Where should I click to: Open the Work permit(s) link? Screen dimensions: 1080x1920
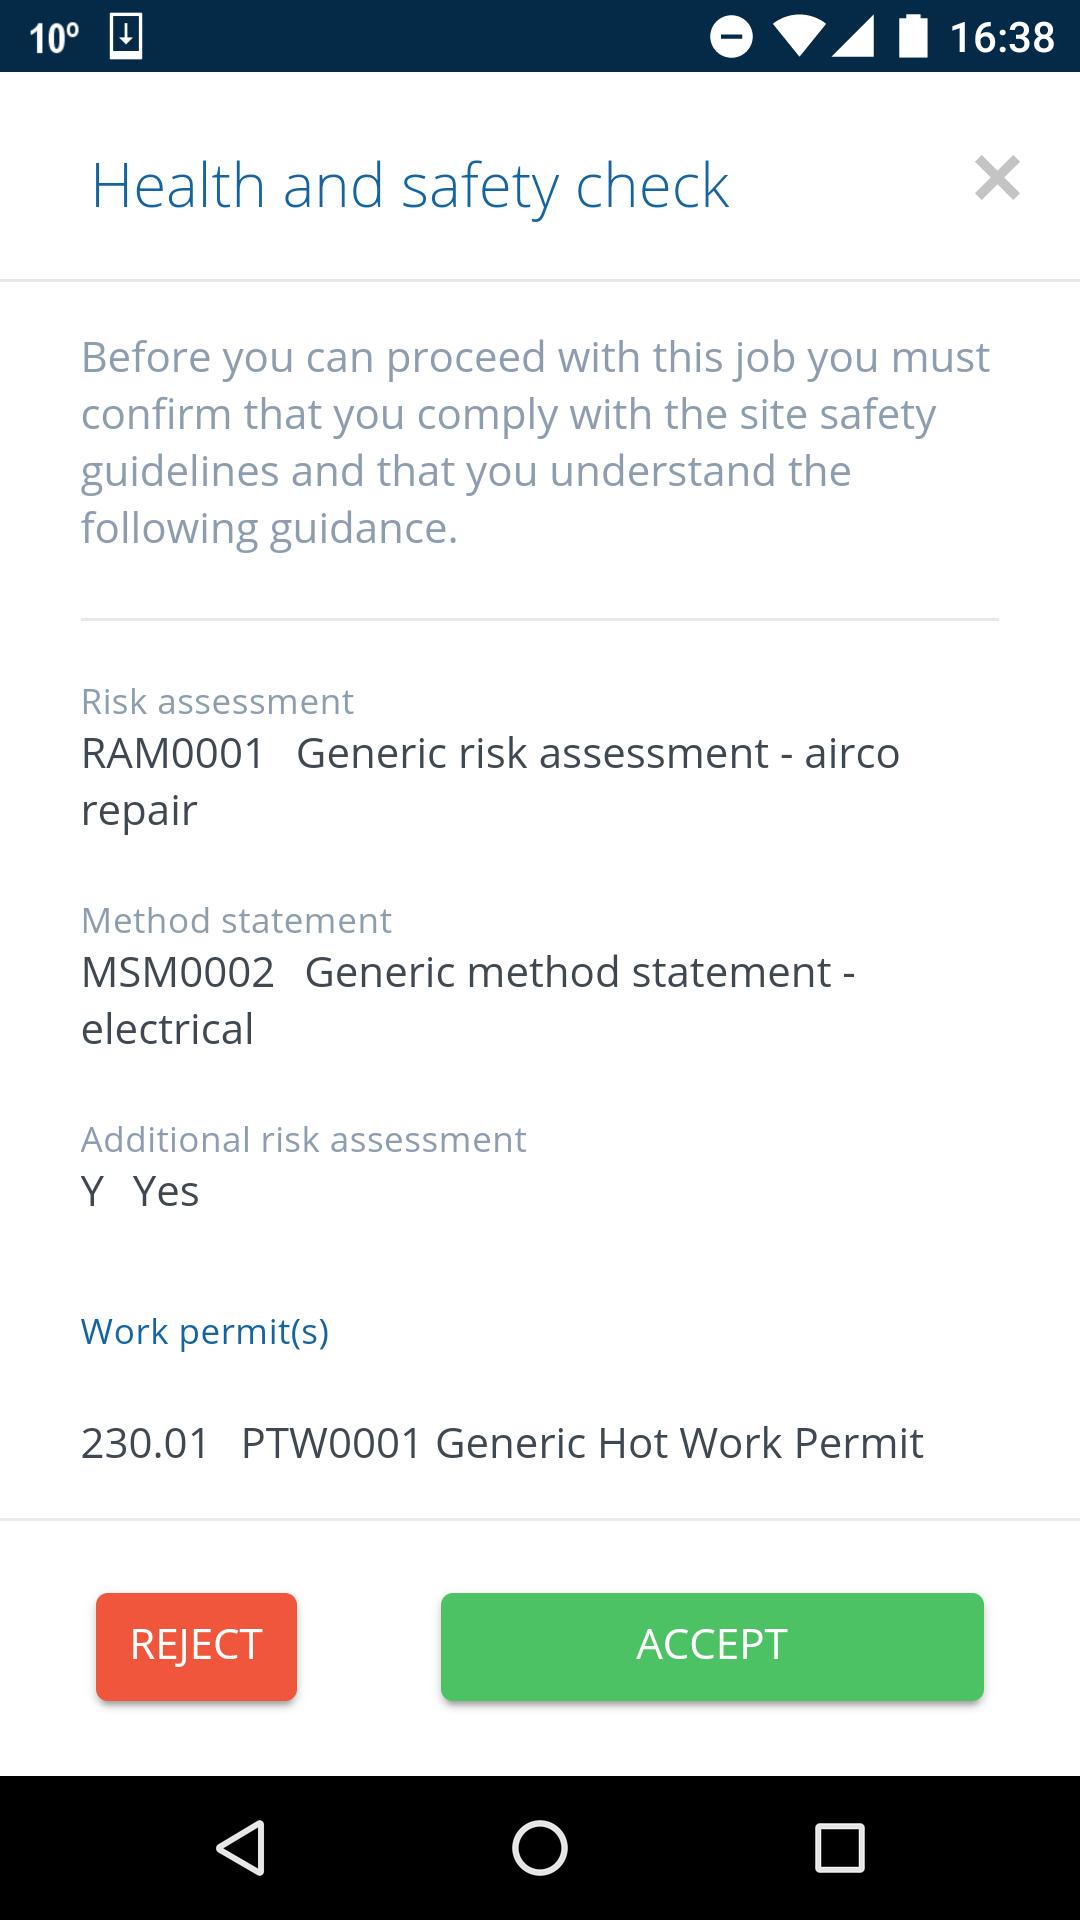coord(205,1332)
